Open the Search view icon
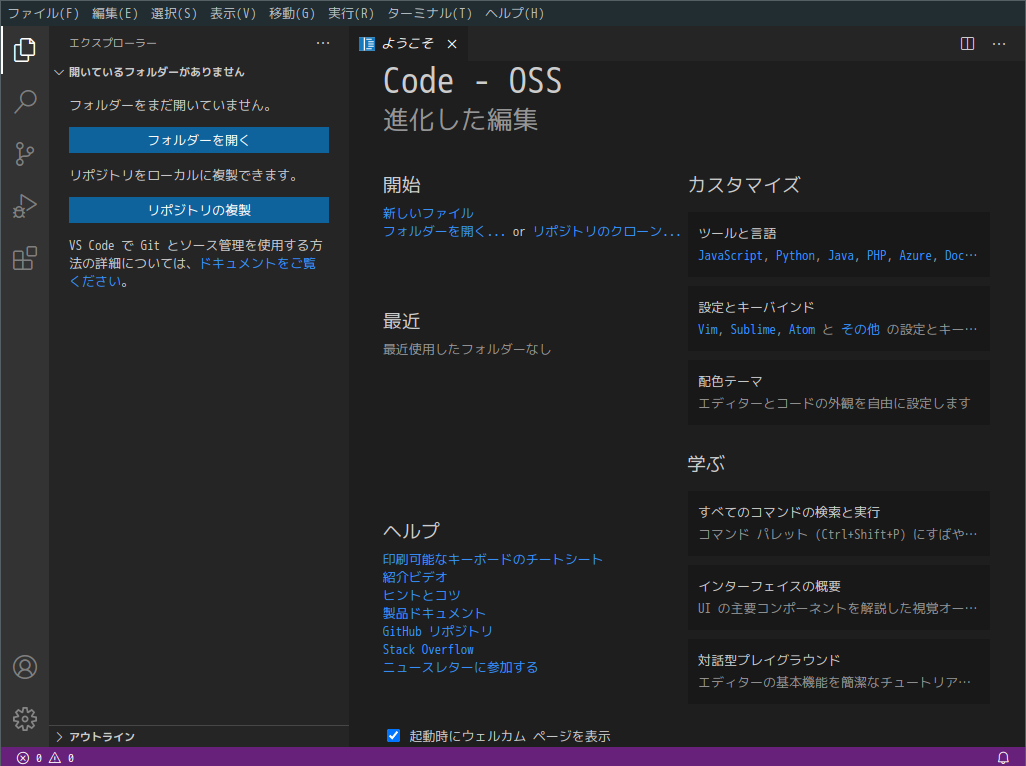 [x=25, y=101]
